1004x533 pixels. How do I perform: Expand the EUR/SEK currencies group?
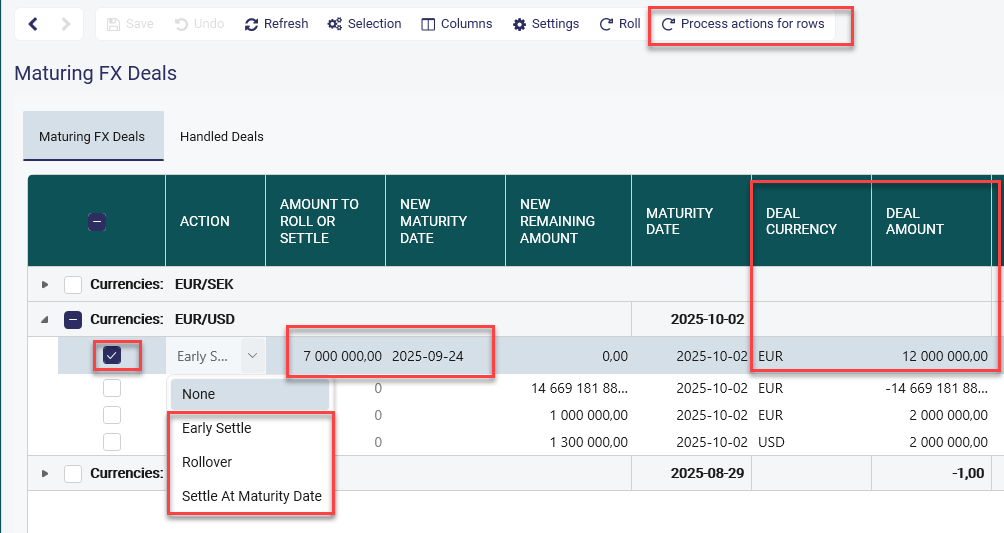pos(44,285)
